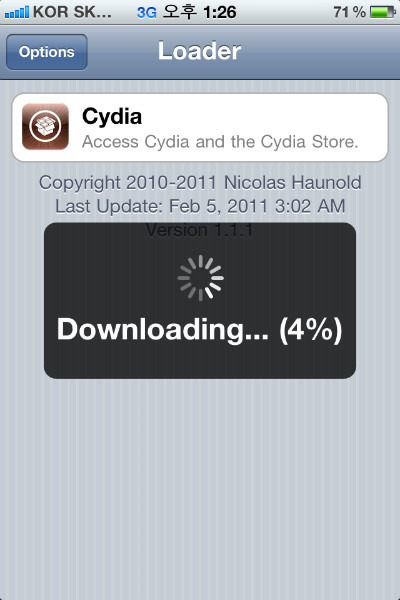
Task: Tap the spinning loading indicator
Action: (x=201, y=278)
